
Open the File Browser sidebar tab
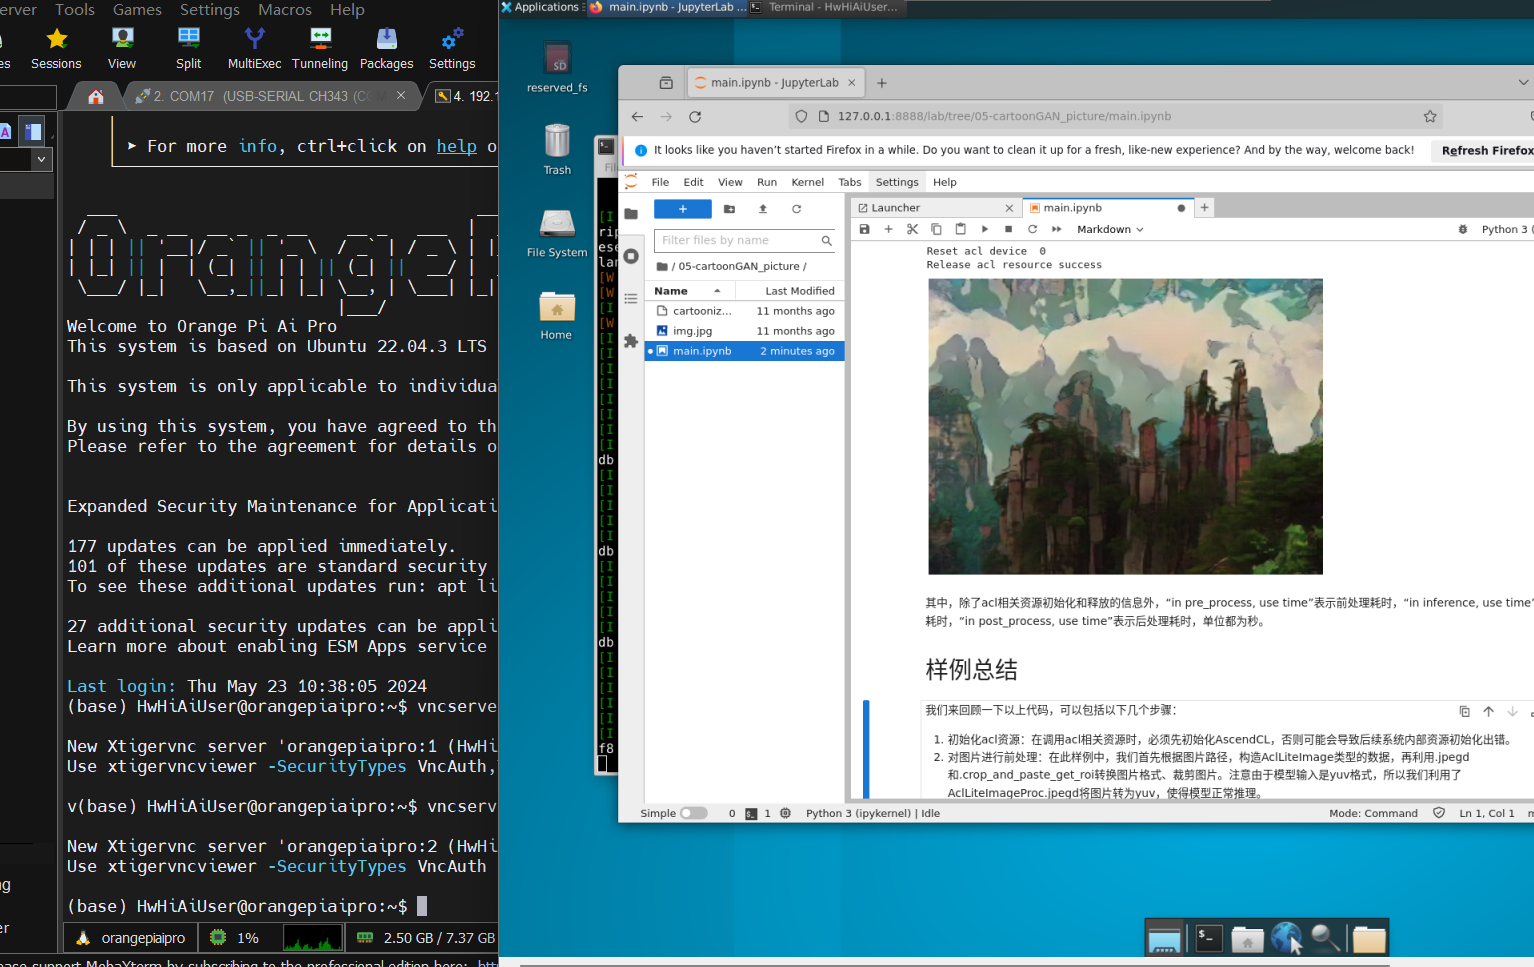631,213
